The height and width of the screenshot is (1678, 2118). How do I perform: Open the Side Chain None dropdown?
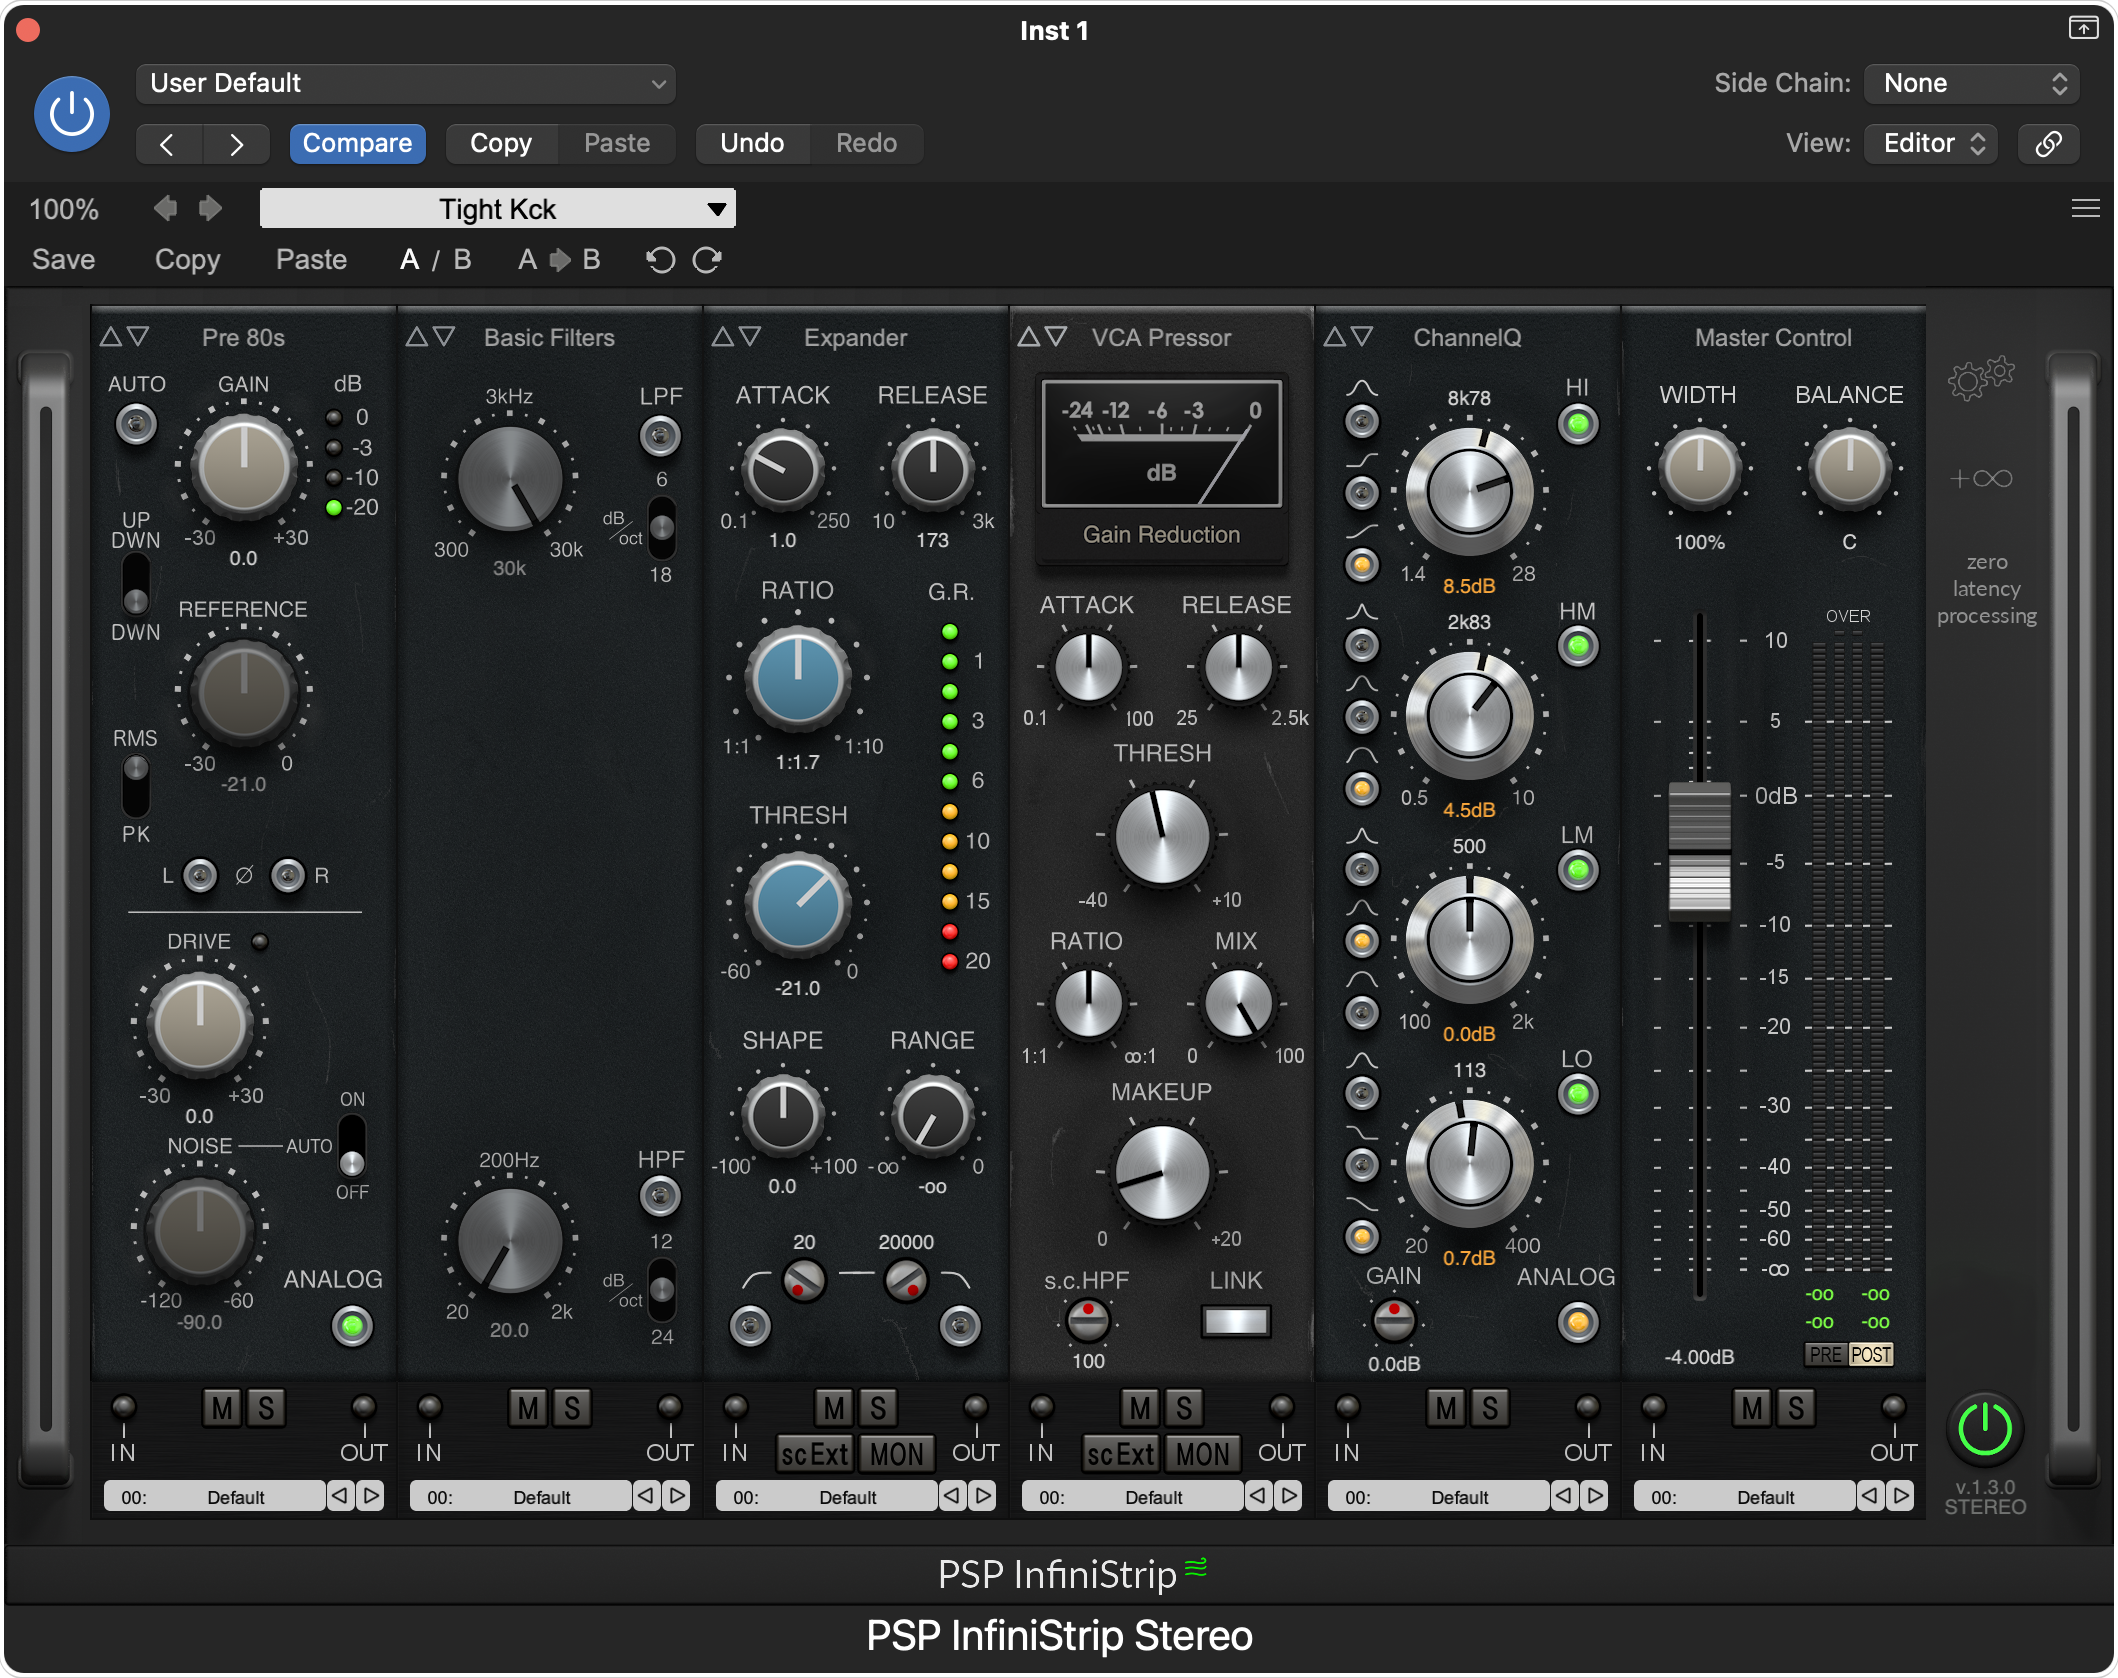pyautogui.click(x=1971, y=83)
